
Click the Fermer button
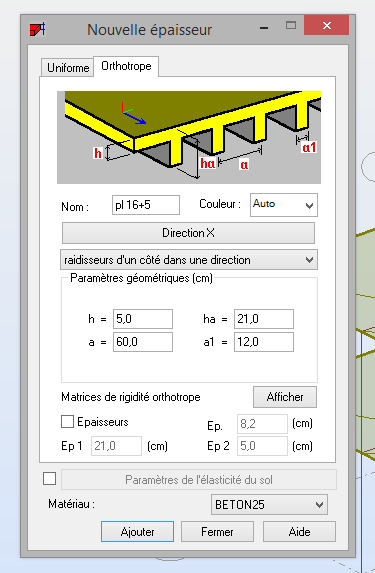pos(217,532)
